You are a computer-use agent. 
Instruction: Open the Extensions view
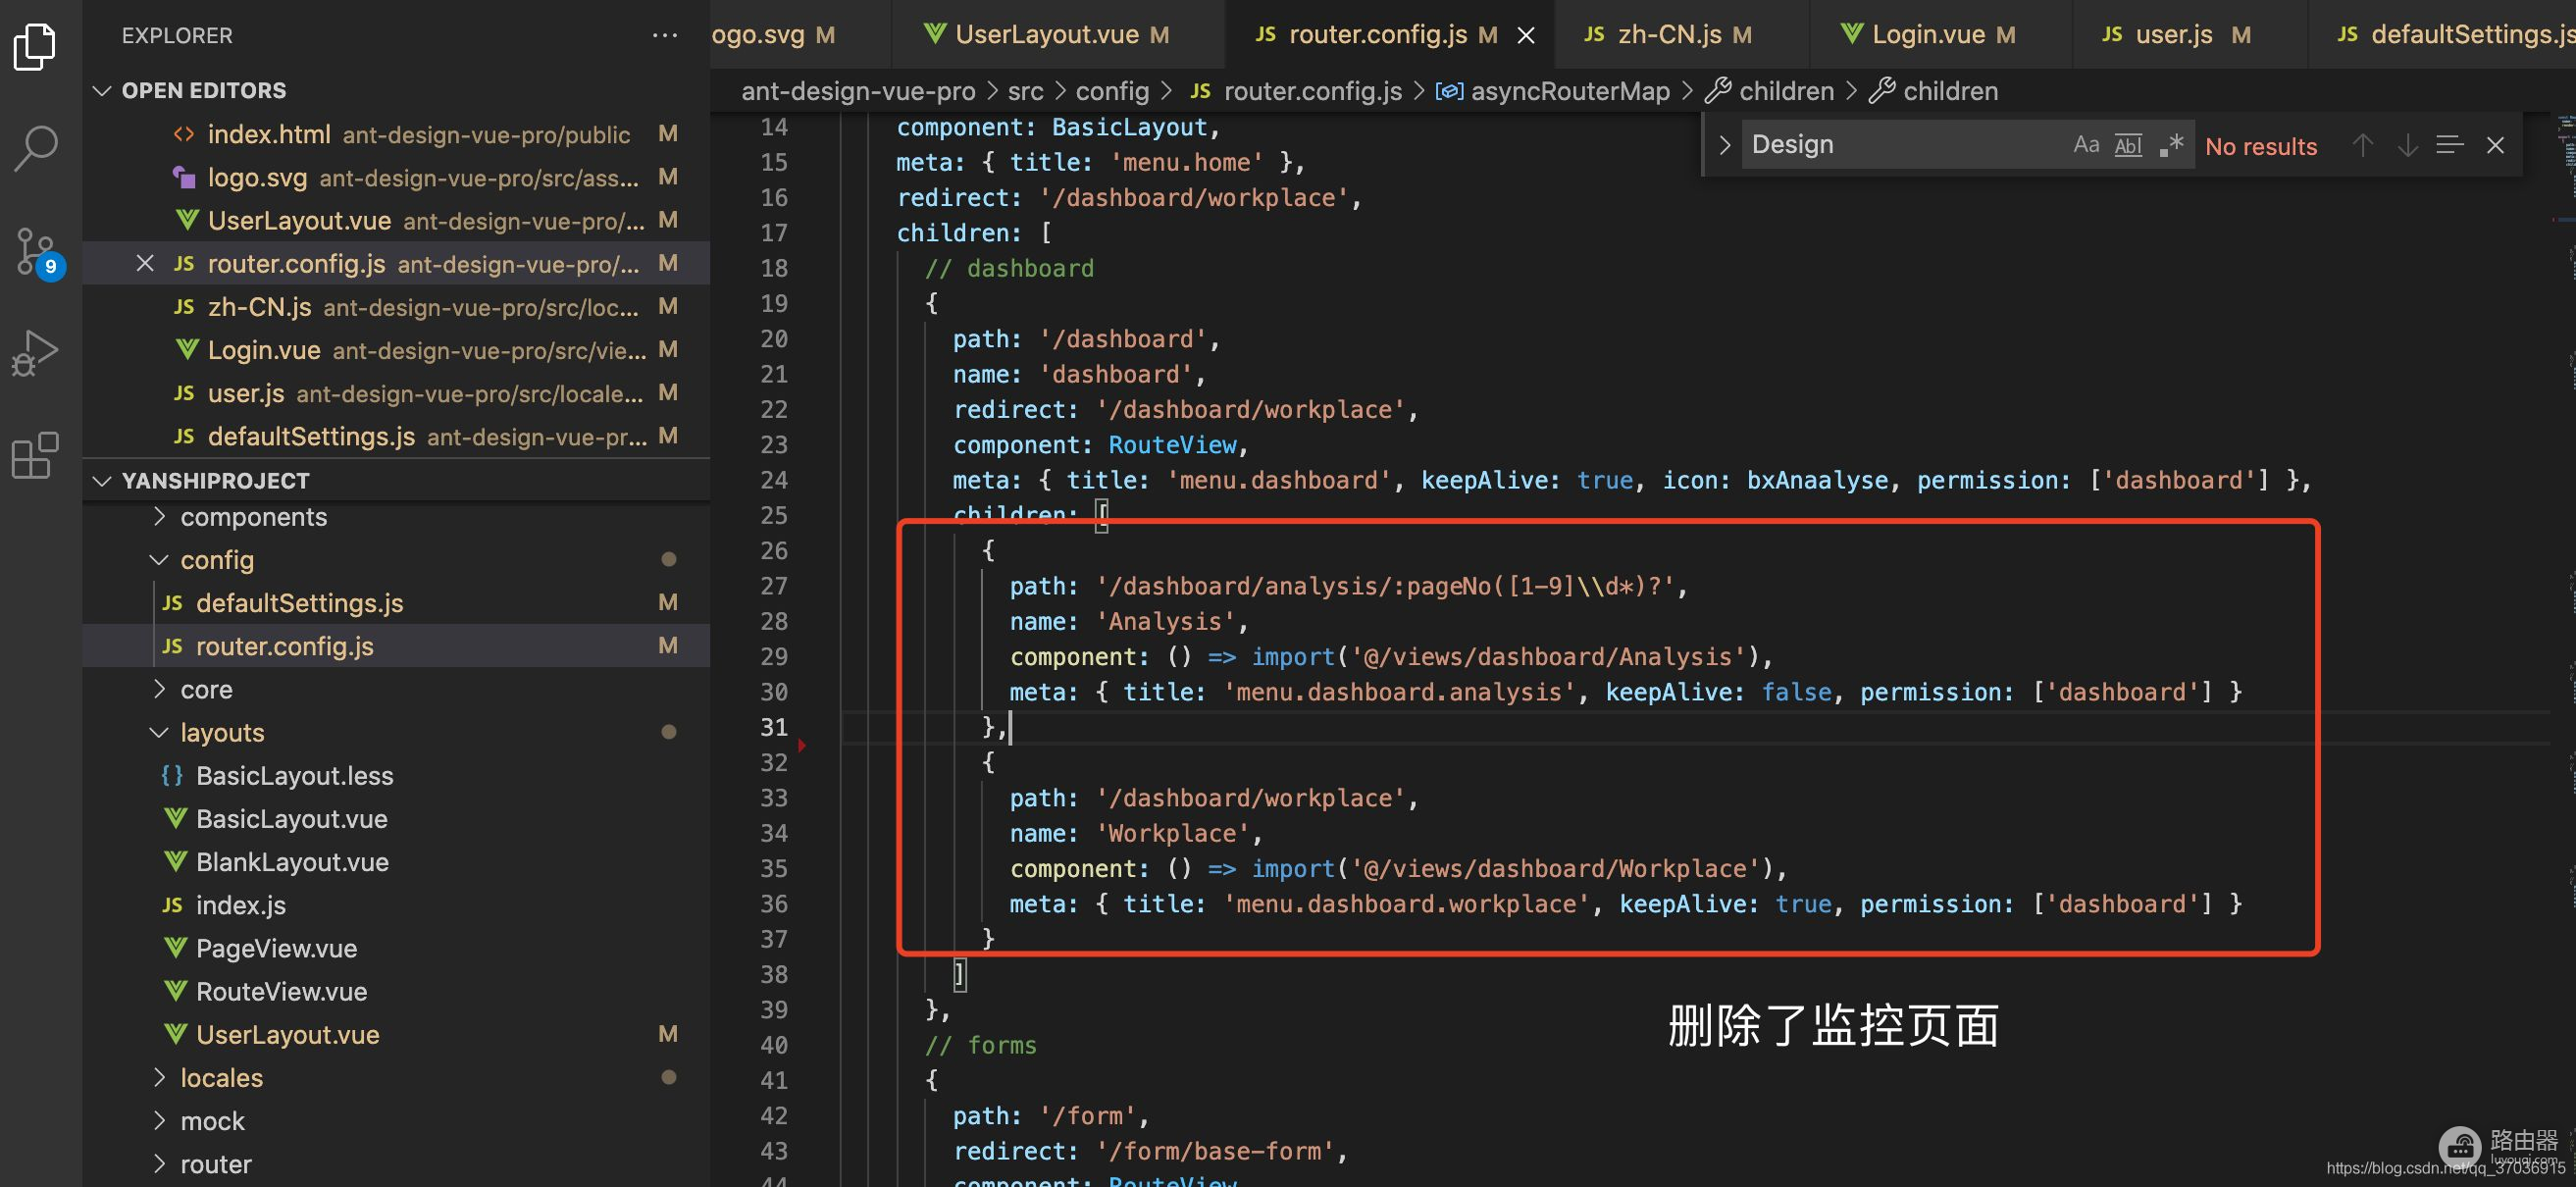[x=36, y=456]
